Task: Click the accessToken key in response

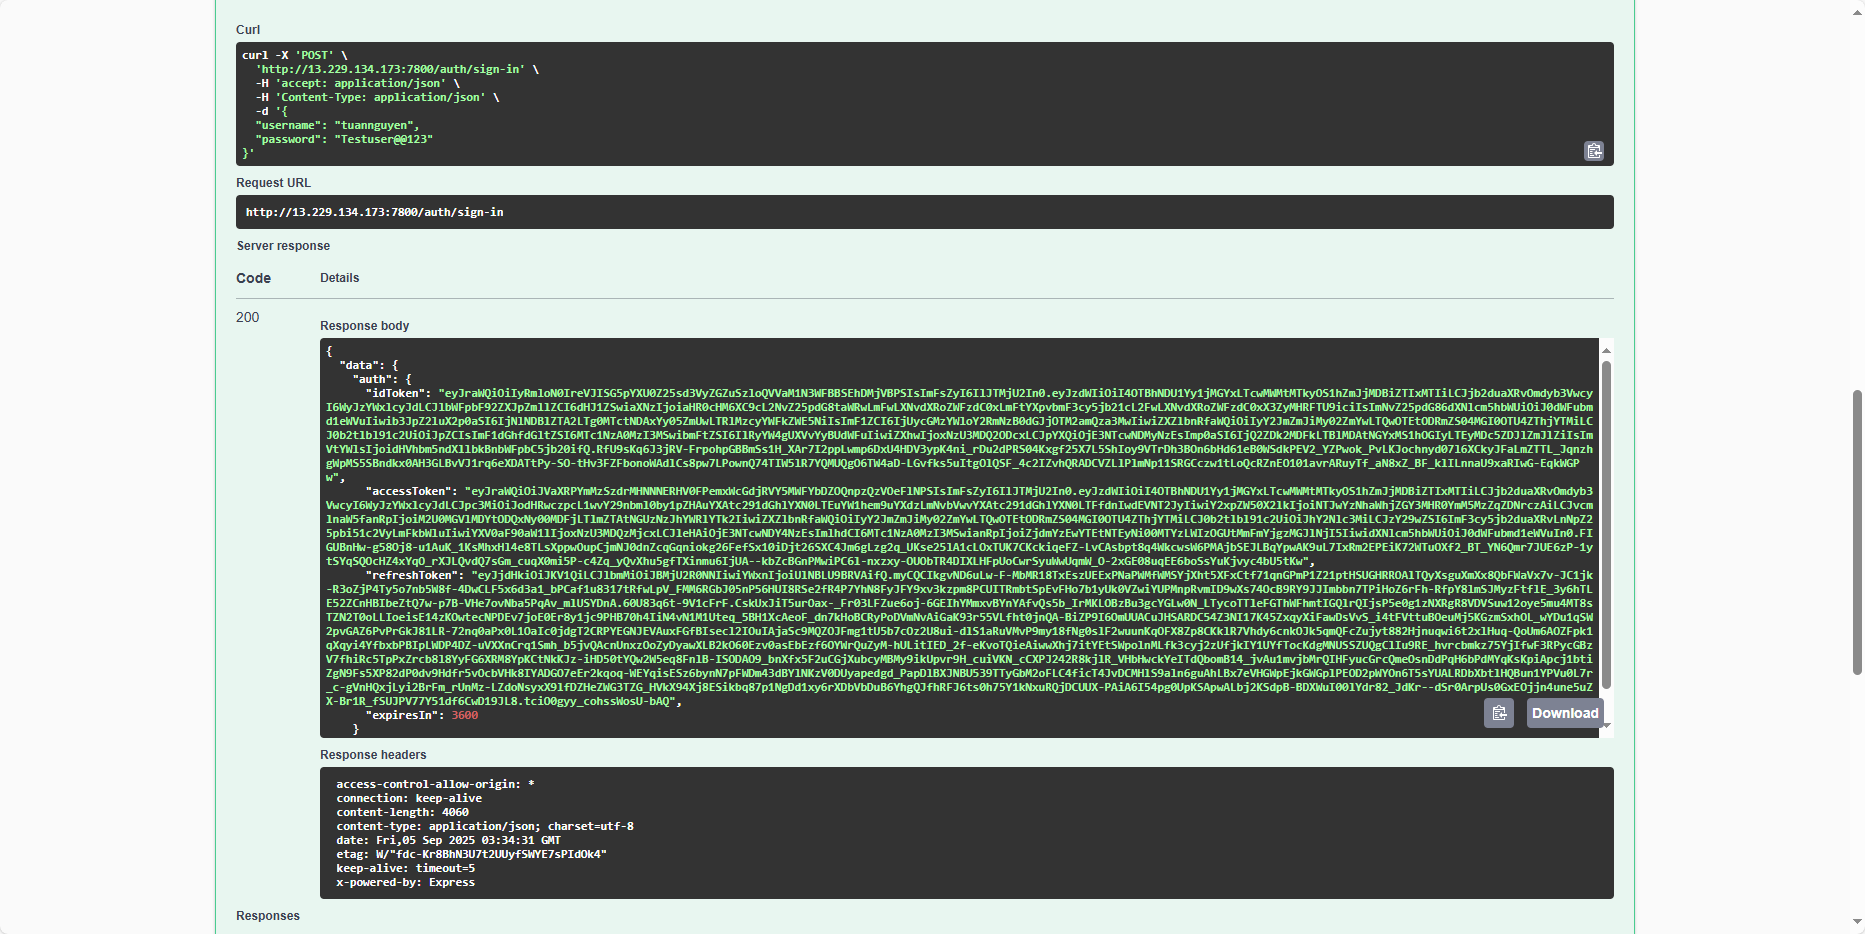Action: pyautogui.click(x=411, y=492)
